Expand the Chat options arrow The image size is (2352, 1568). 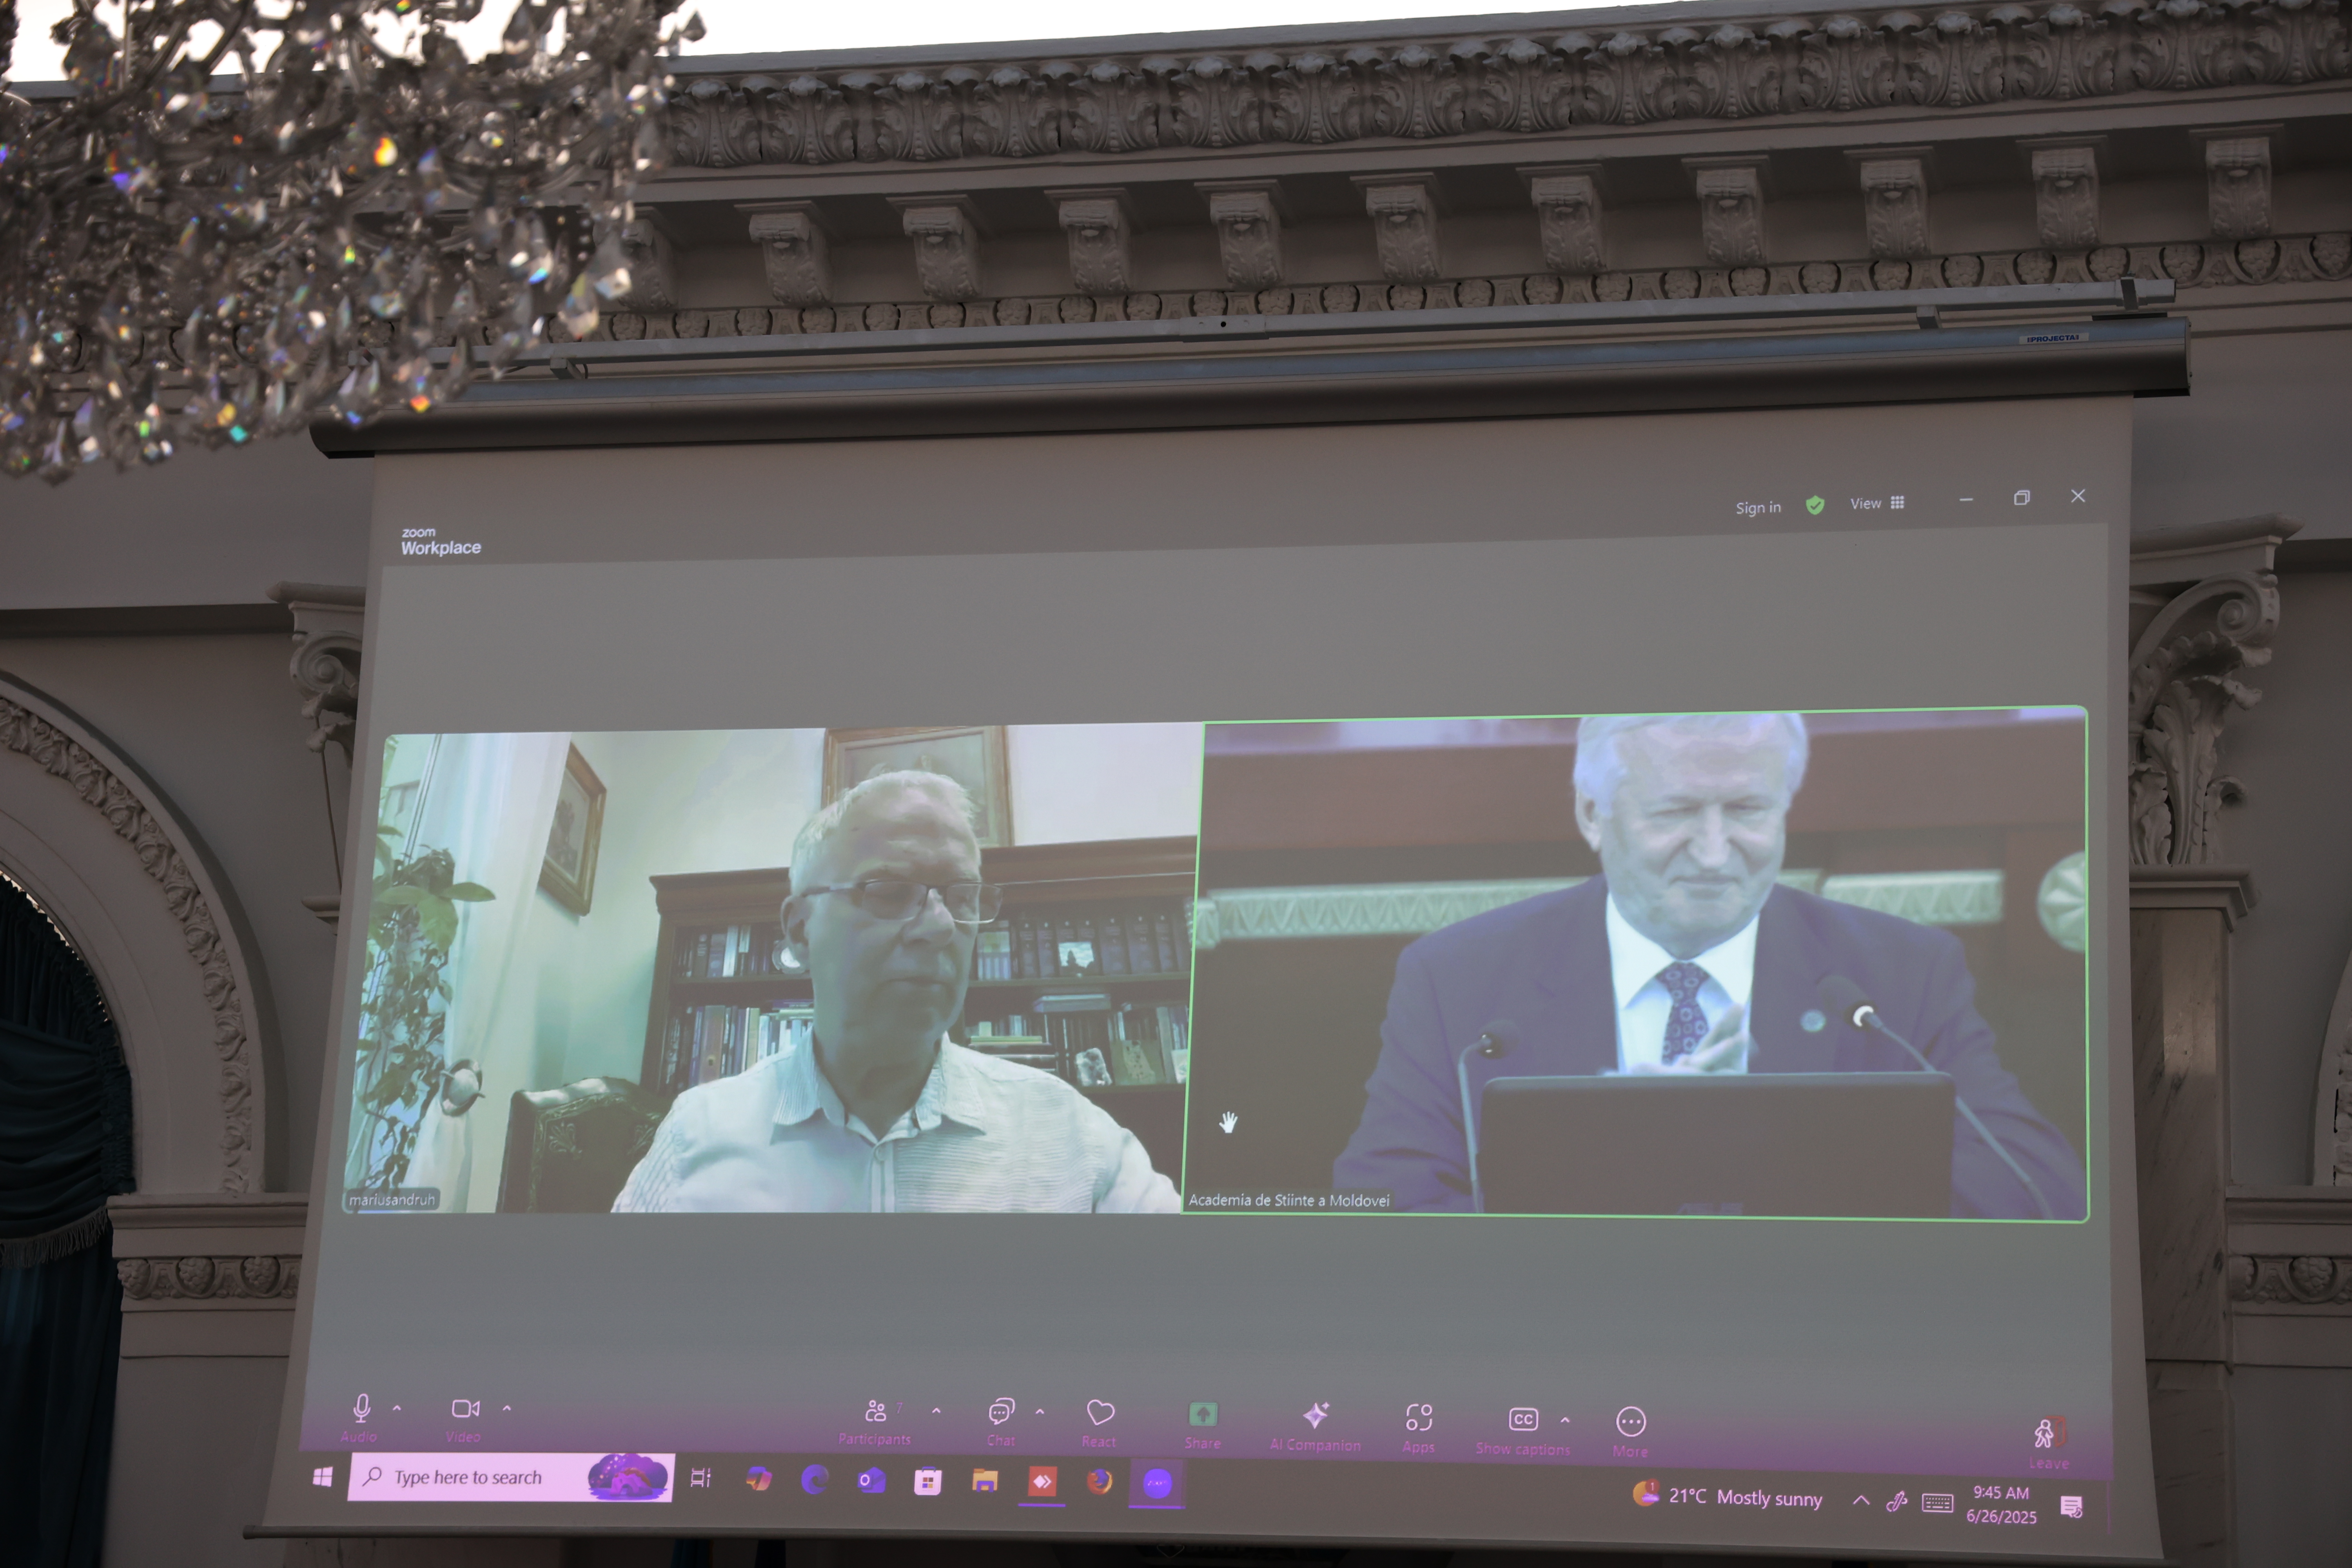click(1040, 1412)
